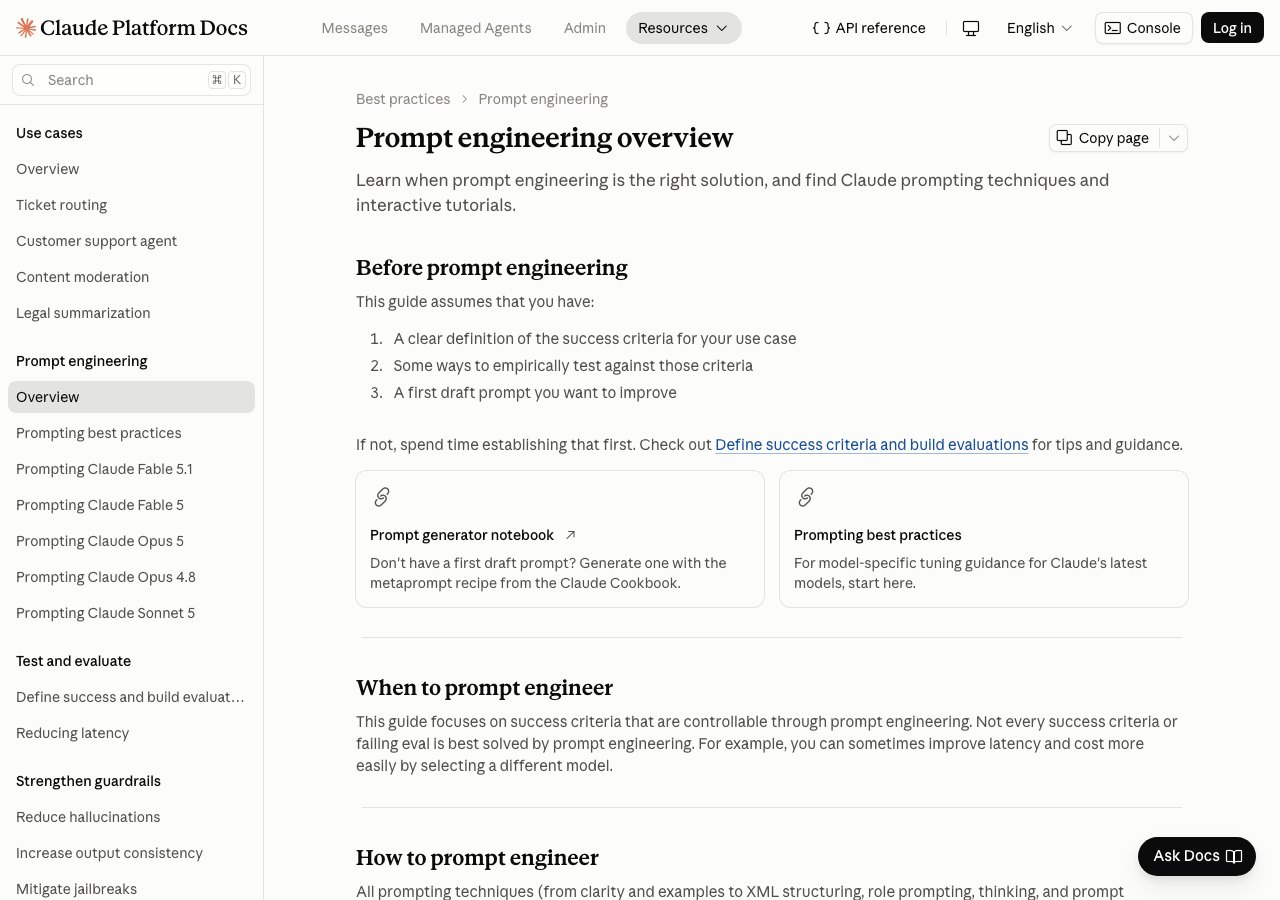1280x900 pixels.
Task: Click the Copy page button
Action: tap(1104, 138)
